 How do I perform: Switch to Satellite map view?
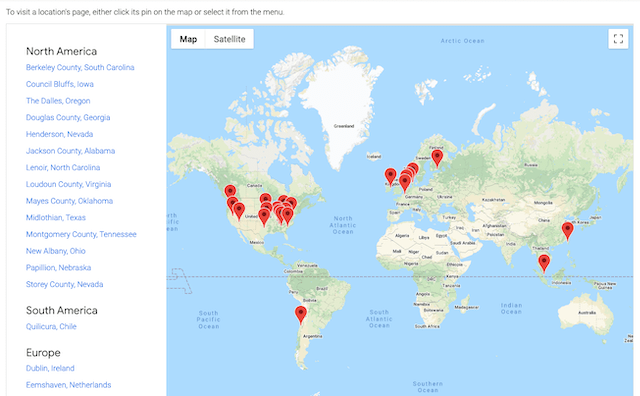(229, 39)
